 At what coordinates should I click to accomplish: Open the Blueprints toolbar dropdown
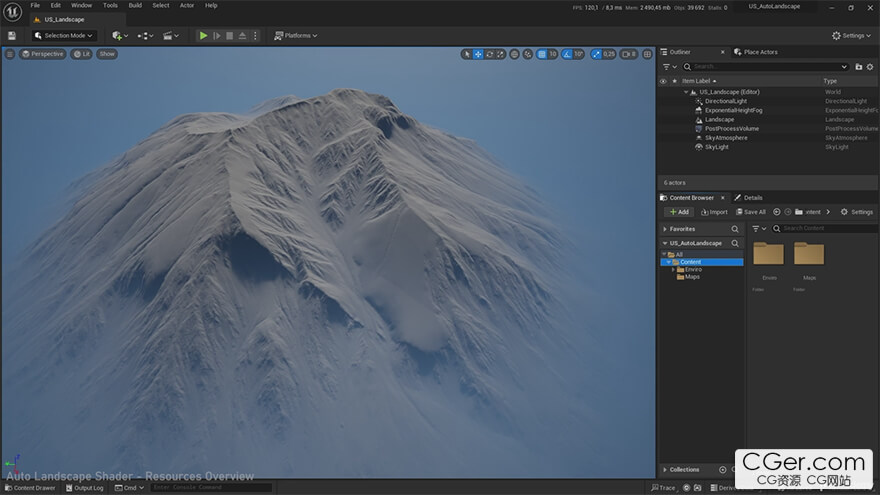coord(145,35)
